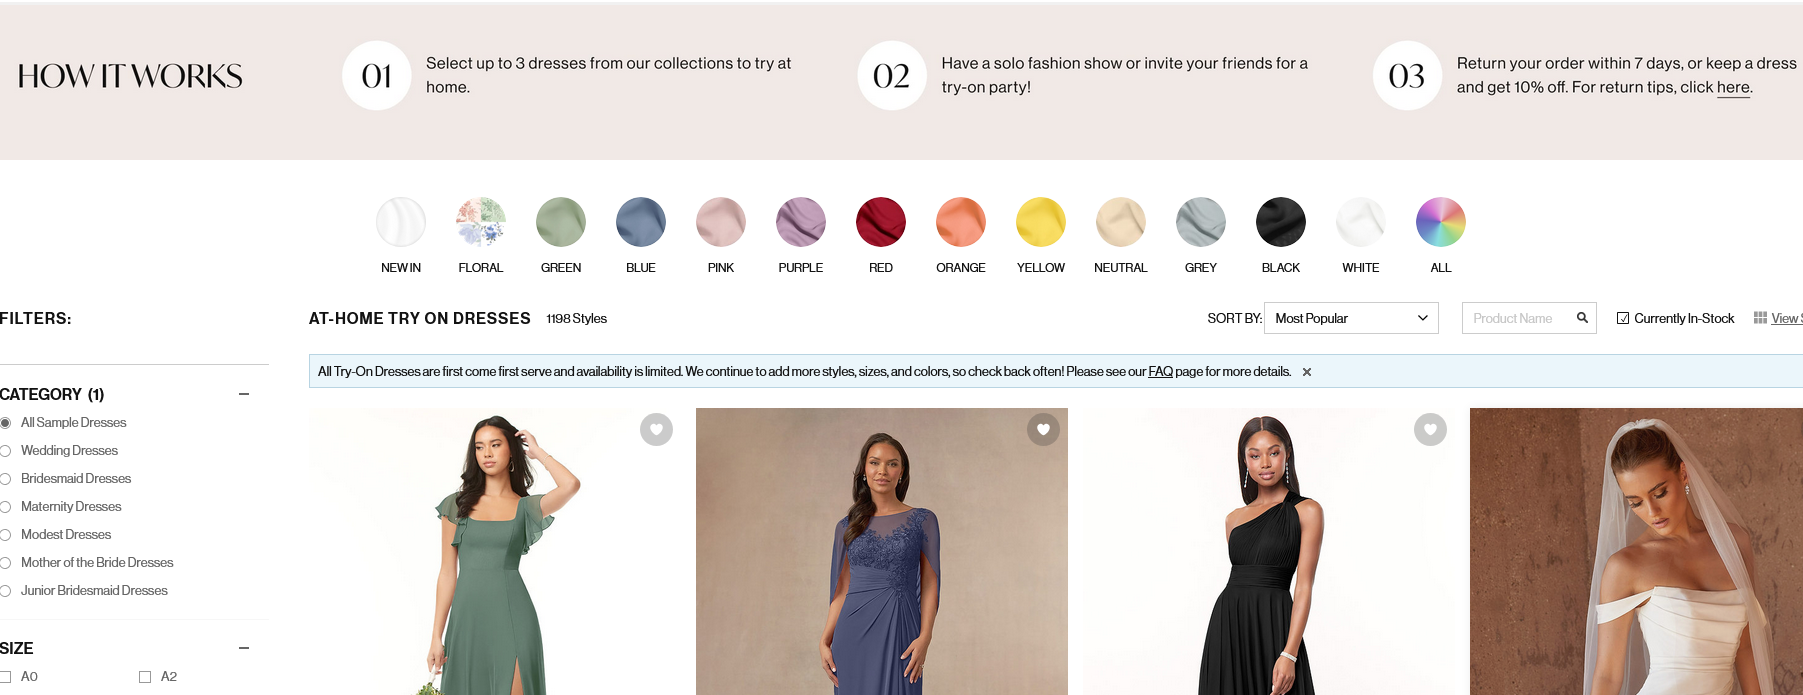Collapse the CATEGORY filter section
Viewport: 1803px width, 695px height.
pos(243,394)
